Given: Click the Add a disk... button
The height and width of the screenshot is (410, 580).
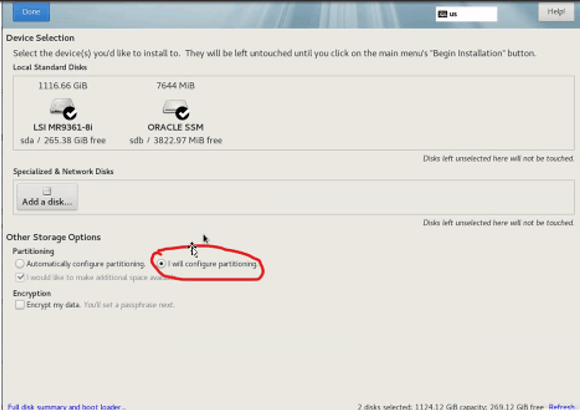Looking at the screenshot, I should [x=47, y=197].
